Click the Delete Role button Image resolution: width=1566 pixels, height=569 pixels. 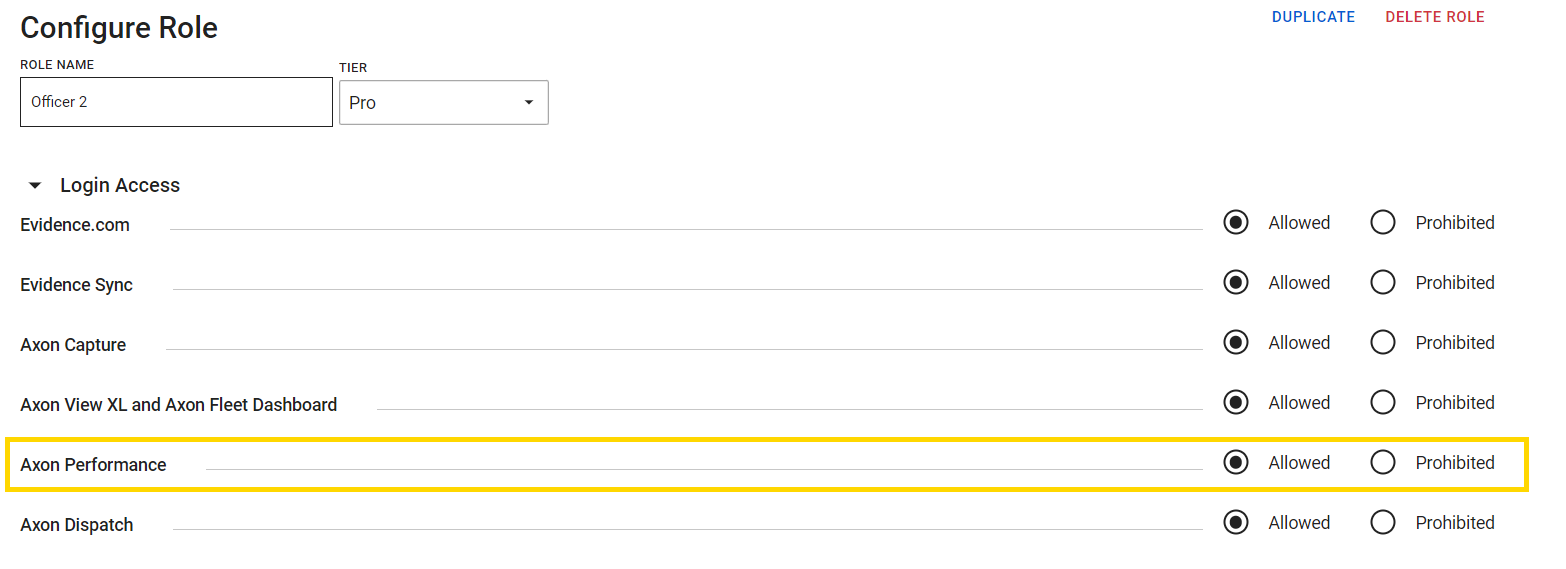click(1434, 17)
